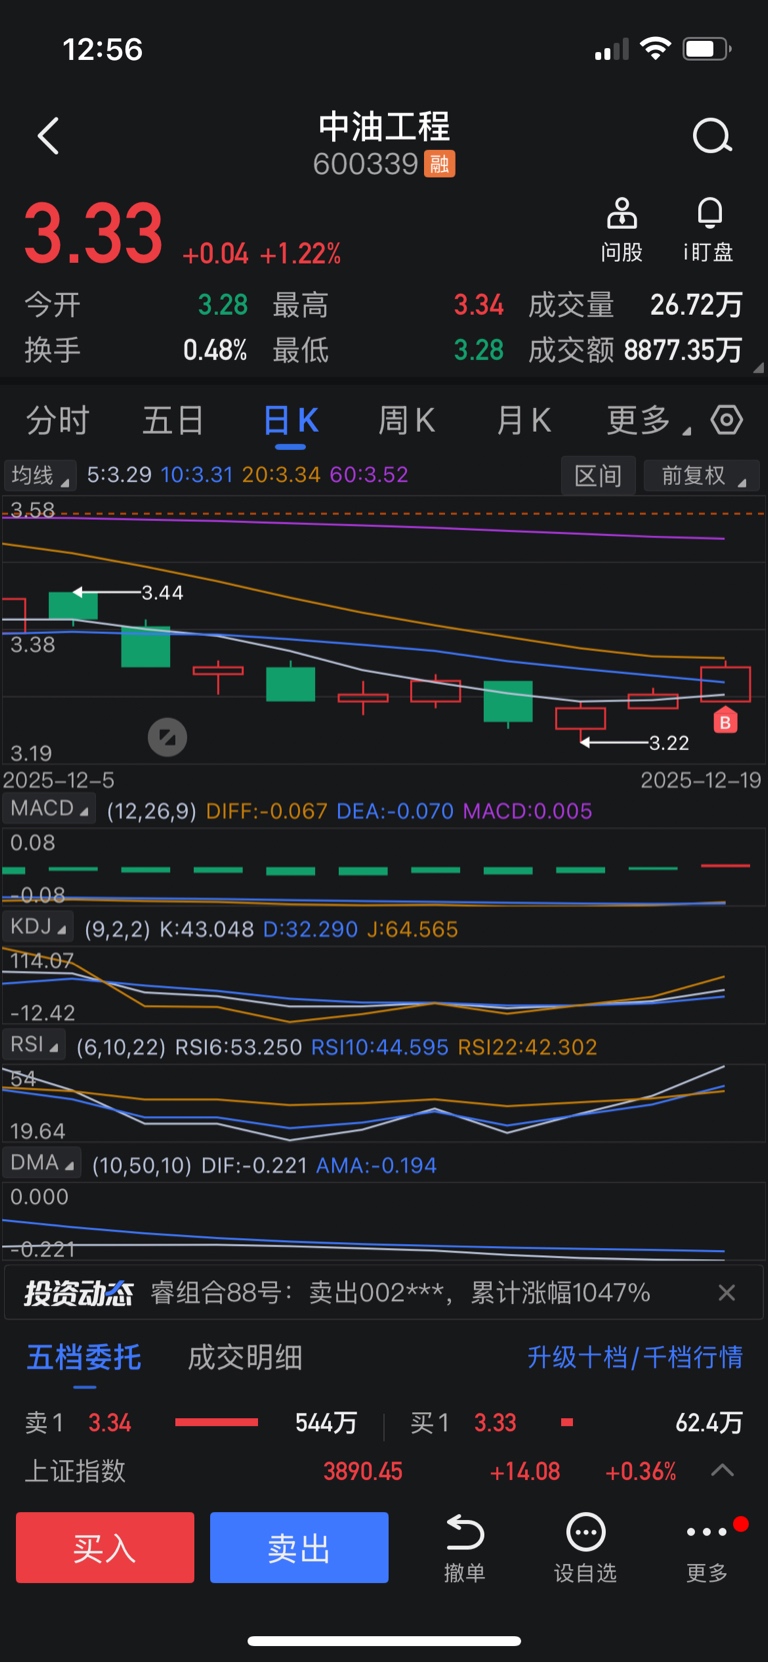768x1663 pixels.
Task: Tap the 融 margin badge
Action: (440, 164)
